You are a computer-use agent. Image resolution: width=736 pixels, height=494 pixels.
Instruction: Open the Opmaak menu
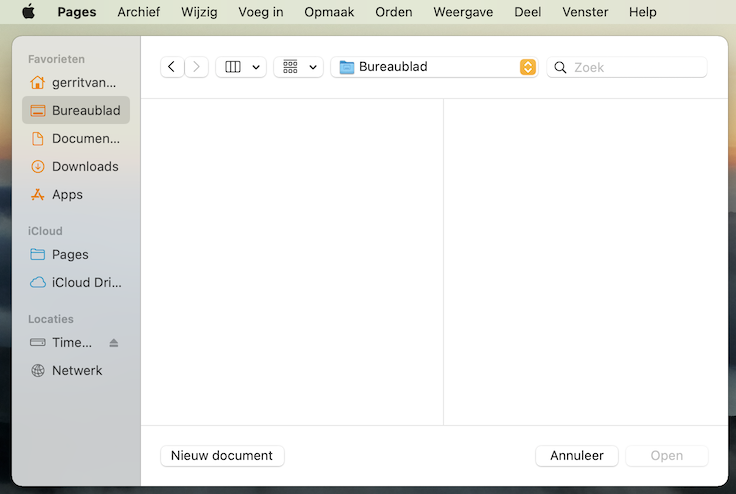click(329, 12)
